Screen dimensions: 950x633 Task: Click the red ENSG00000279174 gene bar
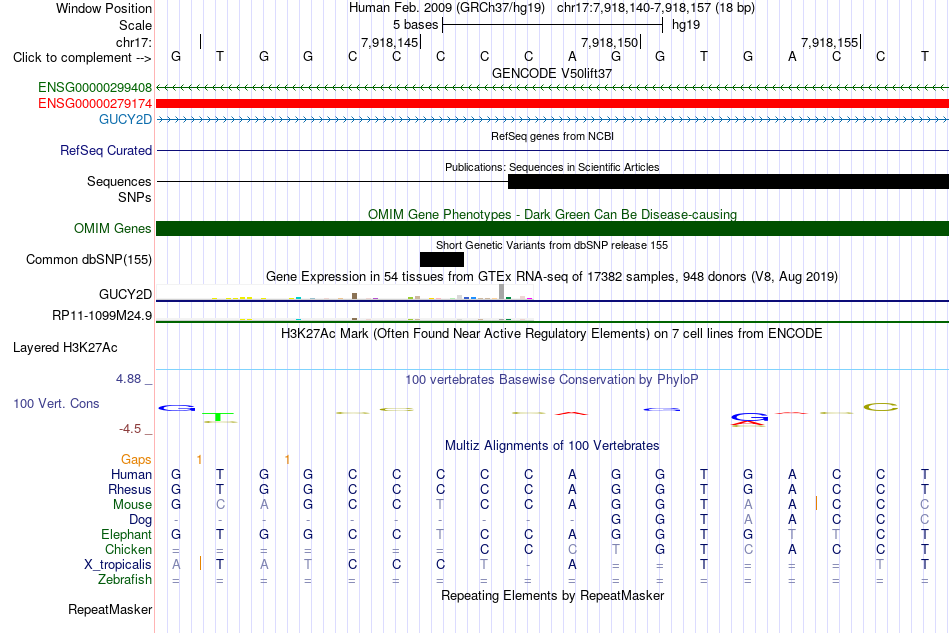click(x=553, y=104)
